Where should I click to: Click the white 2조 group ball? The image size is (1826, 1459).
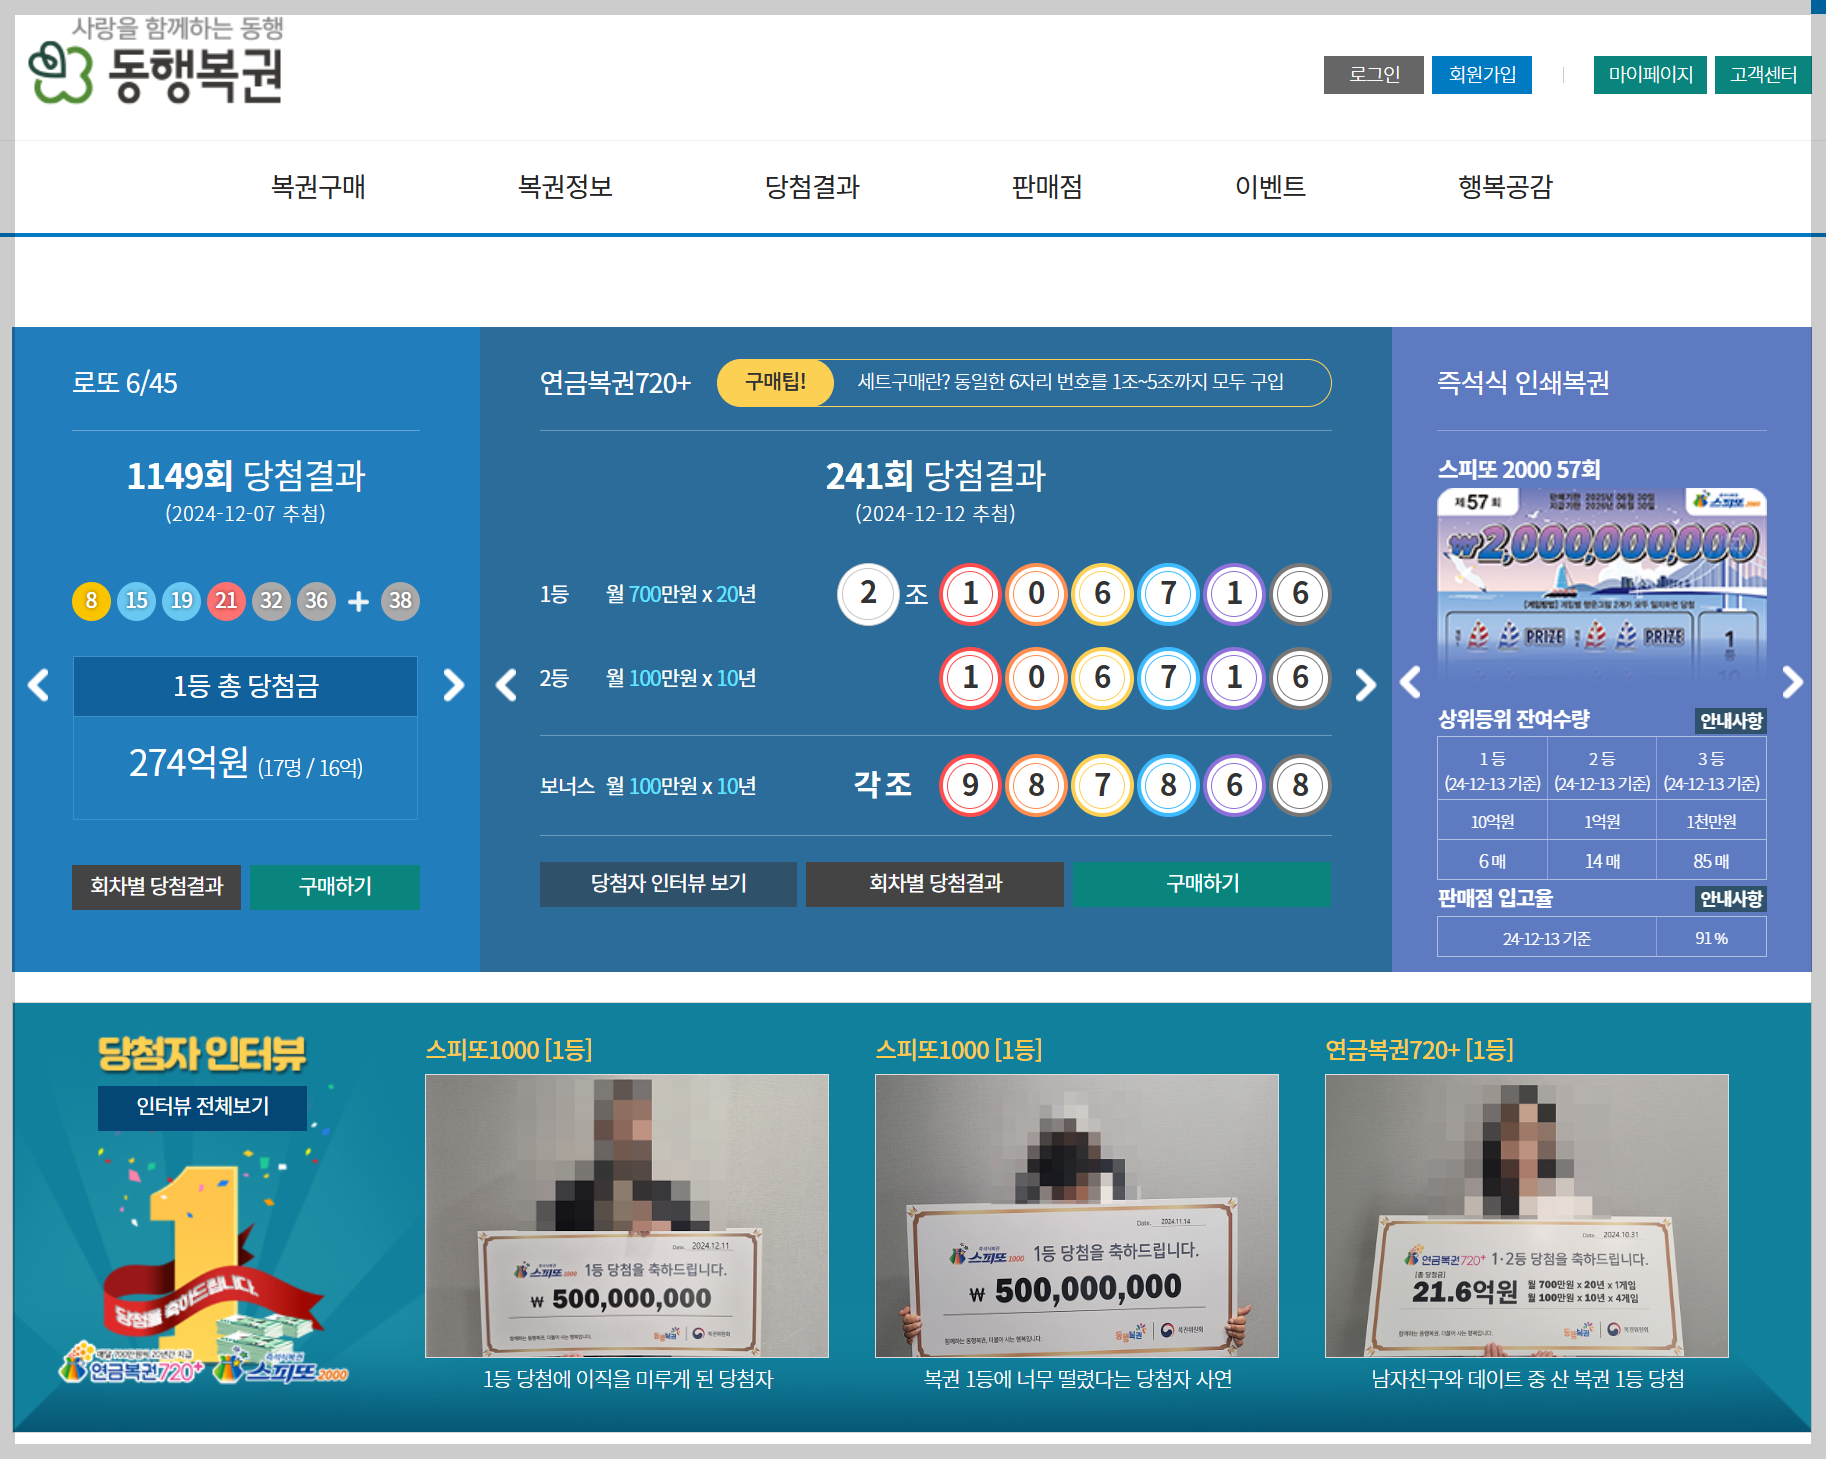(868, 594)
